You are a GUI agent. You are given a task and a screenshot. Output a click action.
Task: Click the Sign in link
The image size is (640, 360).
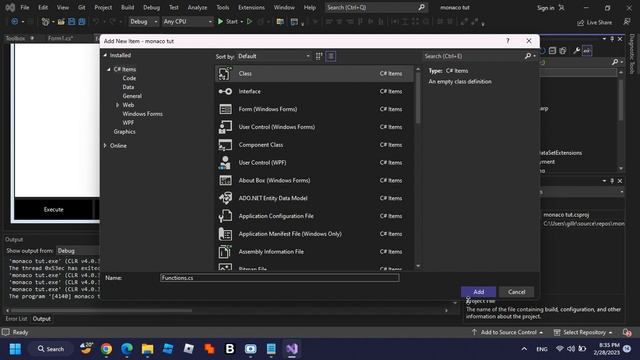pos(545,8)
